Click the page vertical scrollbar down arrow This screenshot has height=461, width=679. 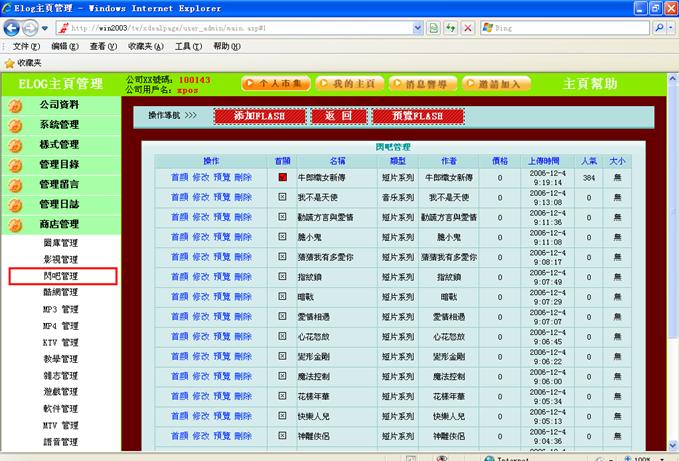671,444
